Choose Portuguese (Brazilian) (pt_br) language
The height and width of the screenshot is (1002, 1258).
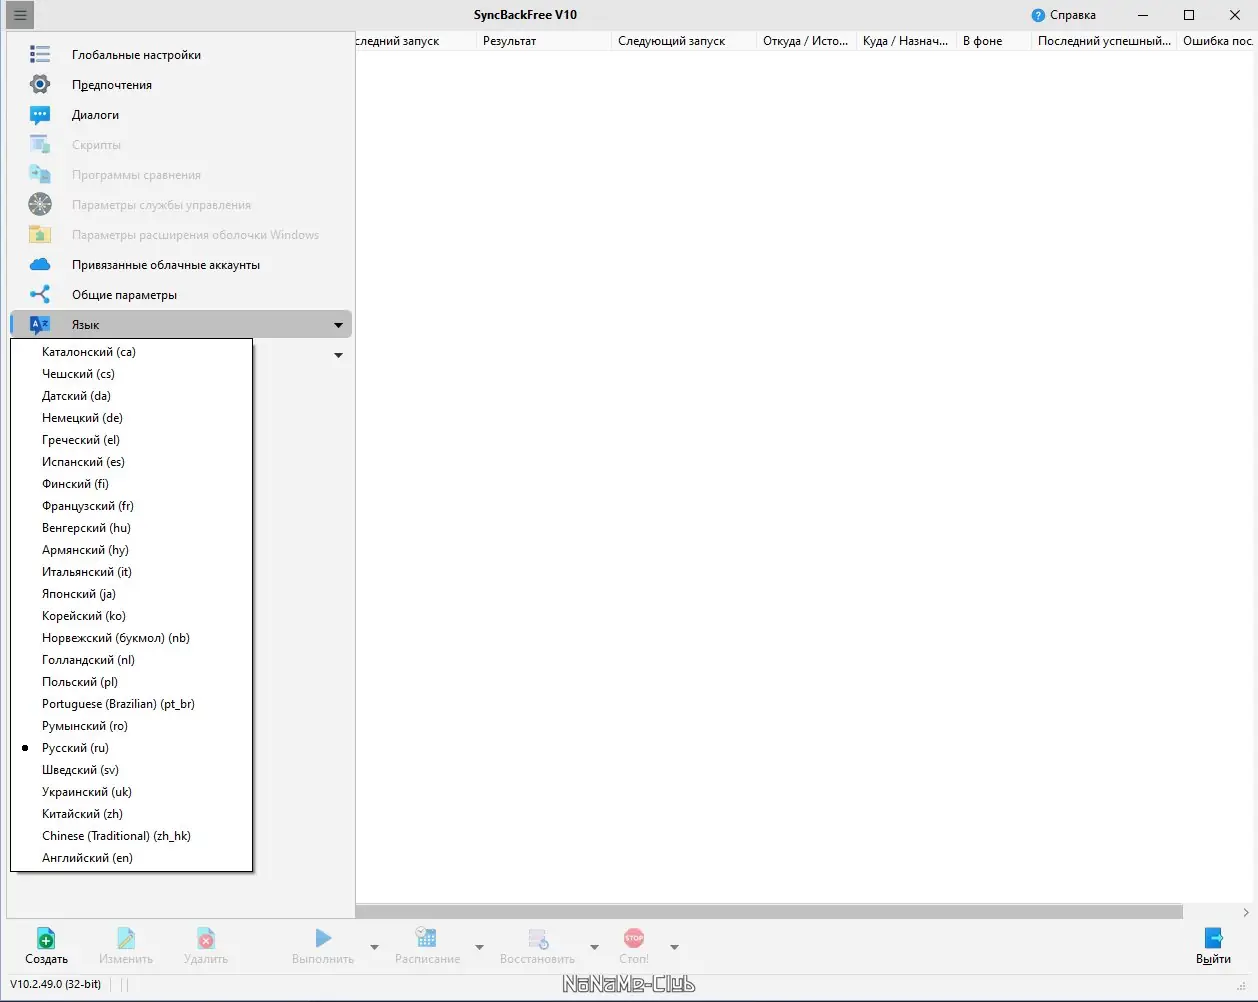[x=131, y=704]
